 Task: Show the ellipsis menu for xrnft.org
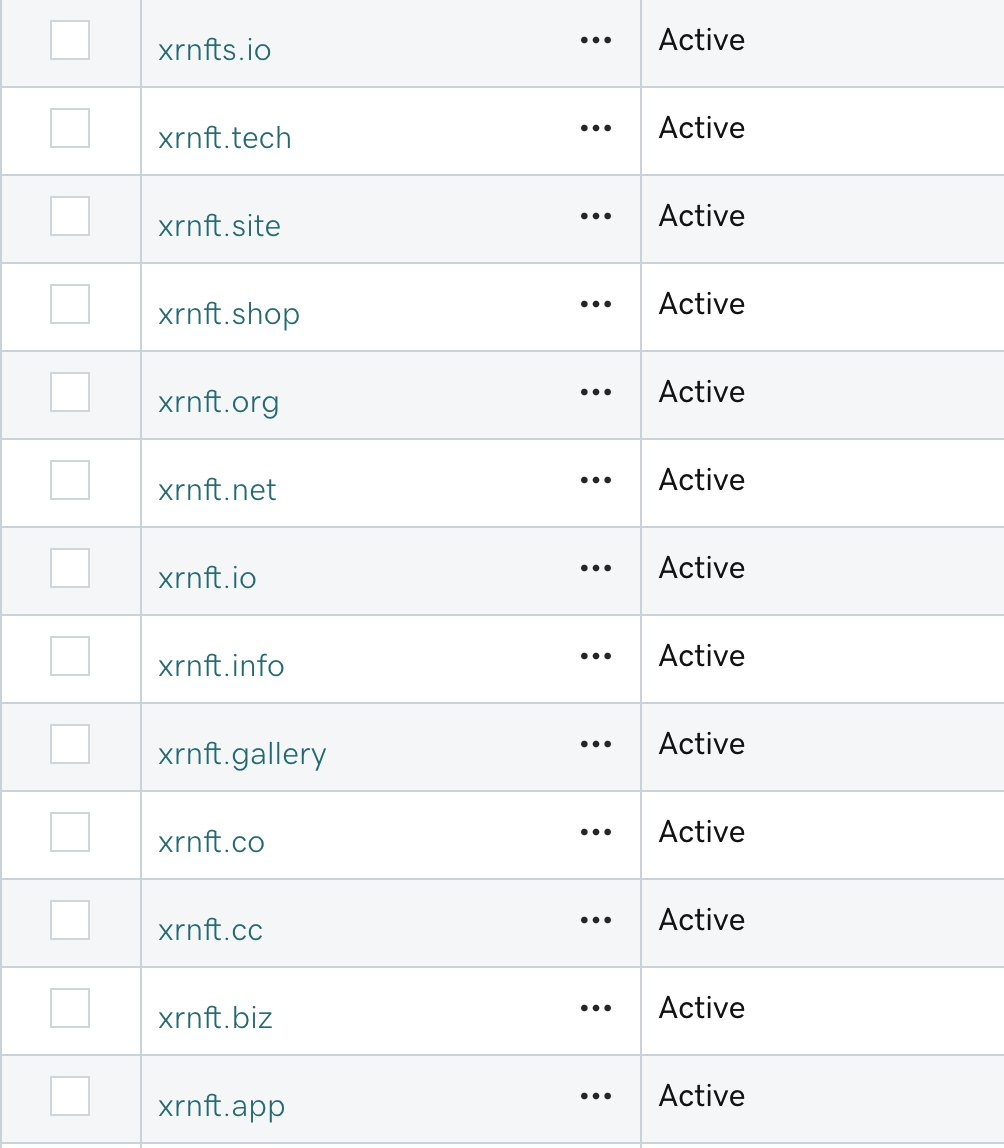coord(595,392)
